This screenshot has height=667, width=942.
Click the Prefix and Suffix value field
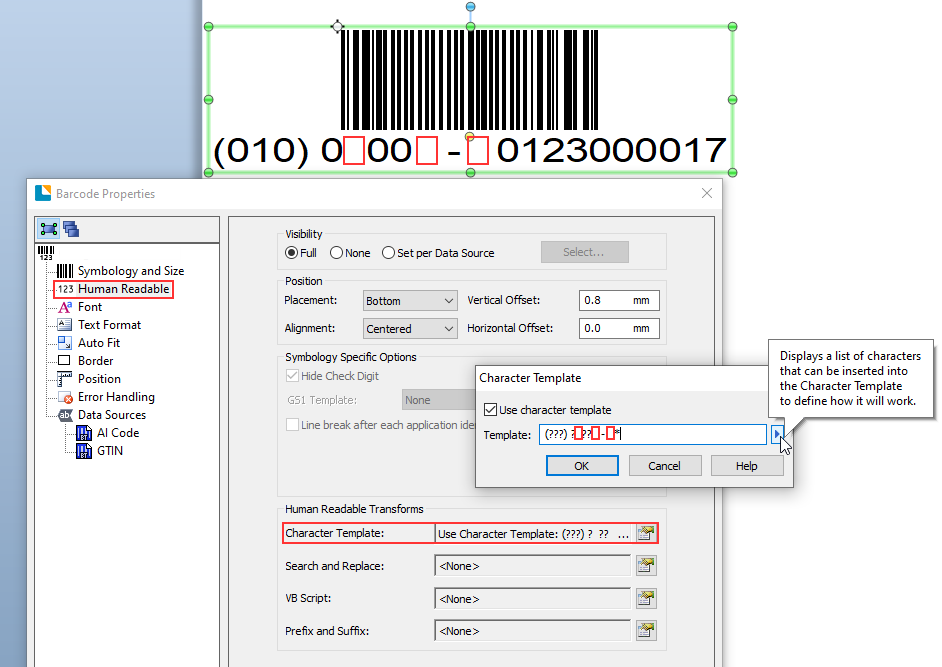point(533,631)
